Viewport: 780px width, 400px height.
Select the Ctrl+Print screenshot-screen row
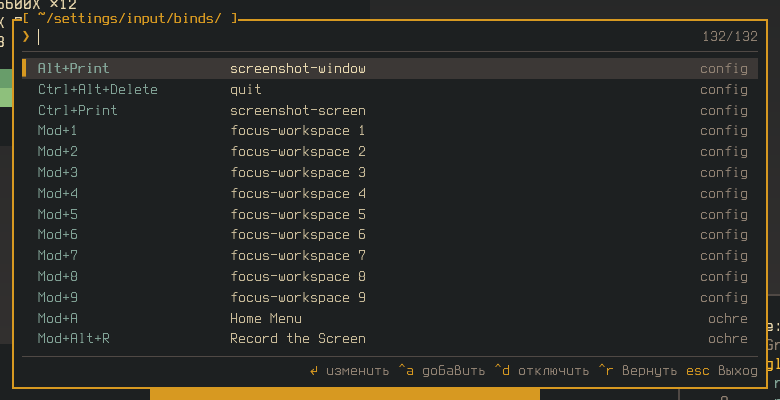390,110
